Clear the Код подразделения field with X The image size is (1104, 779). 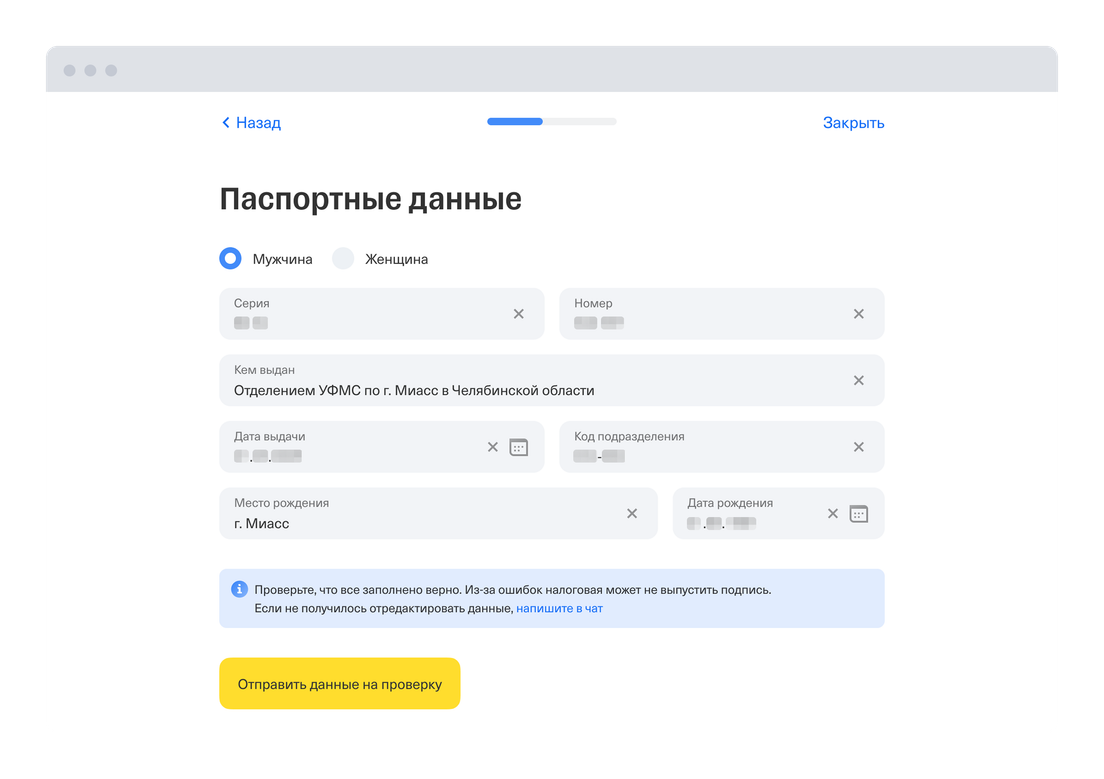(x=858, y=447)
